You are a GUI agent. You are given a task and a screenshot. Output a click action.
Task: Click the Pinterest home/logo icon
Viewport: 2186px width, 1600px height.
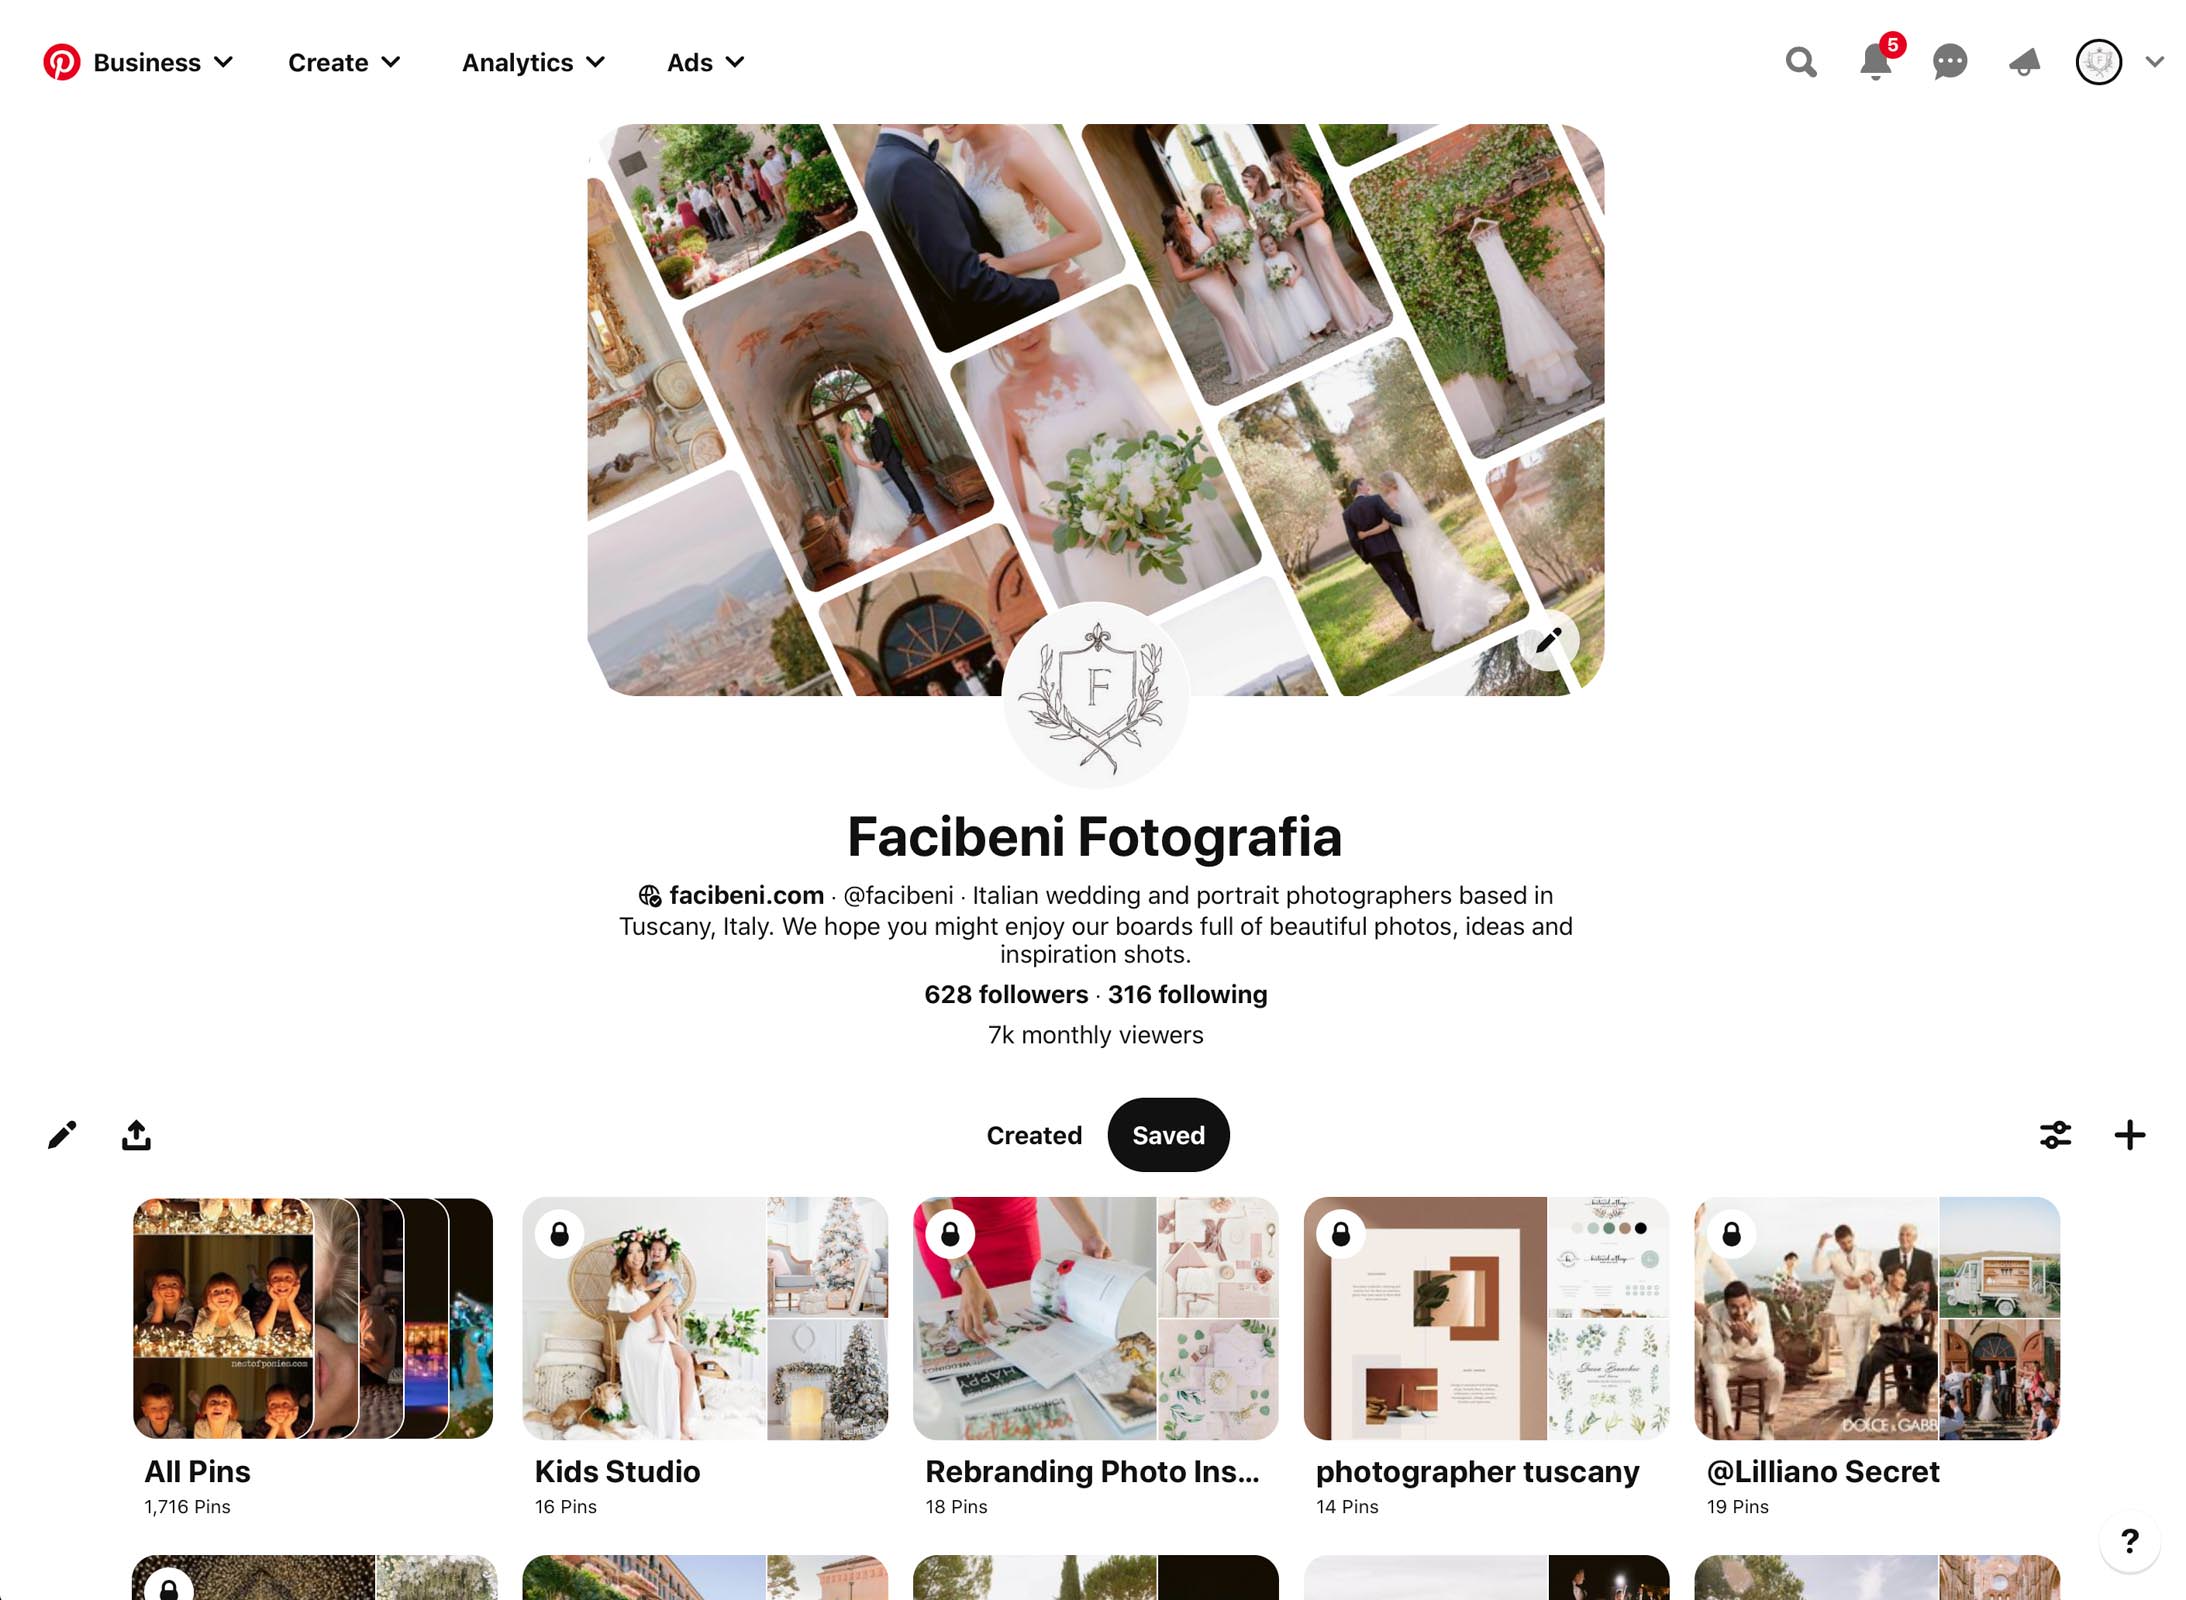tap(61, 61)
